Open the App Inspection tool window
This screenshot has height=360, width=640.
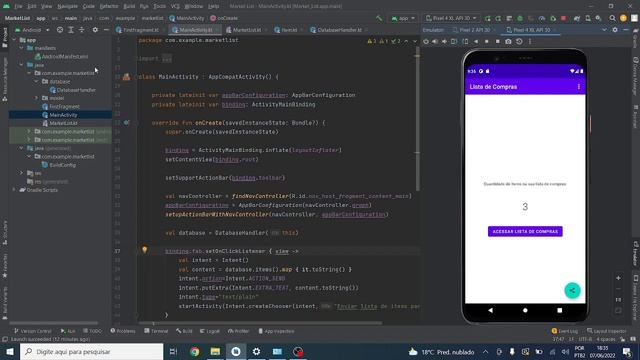pos(276,331)
